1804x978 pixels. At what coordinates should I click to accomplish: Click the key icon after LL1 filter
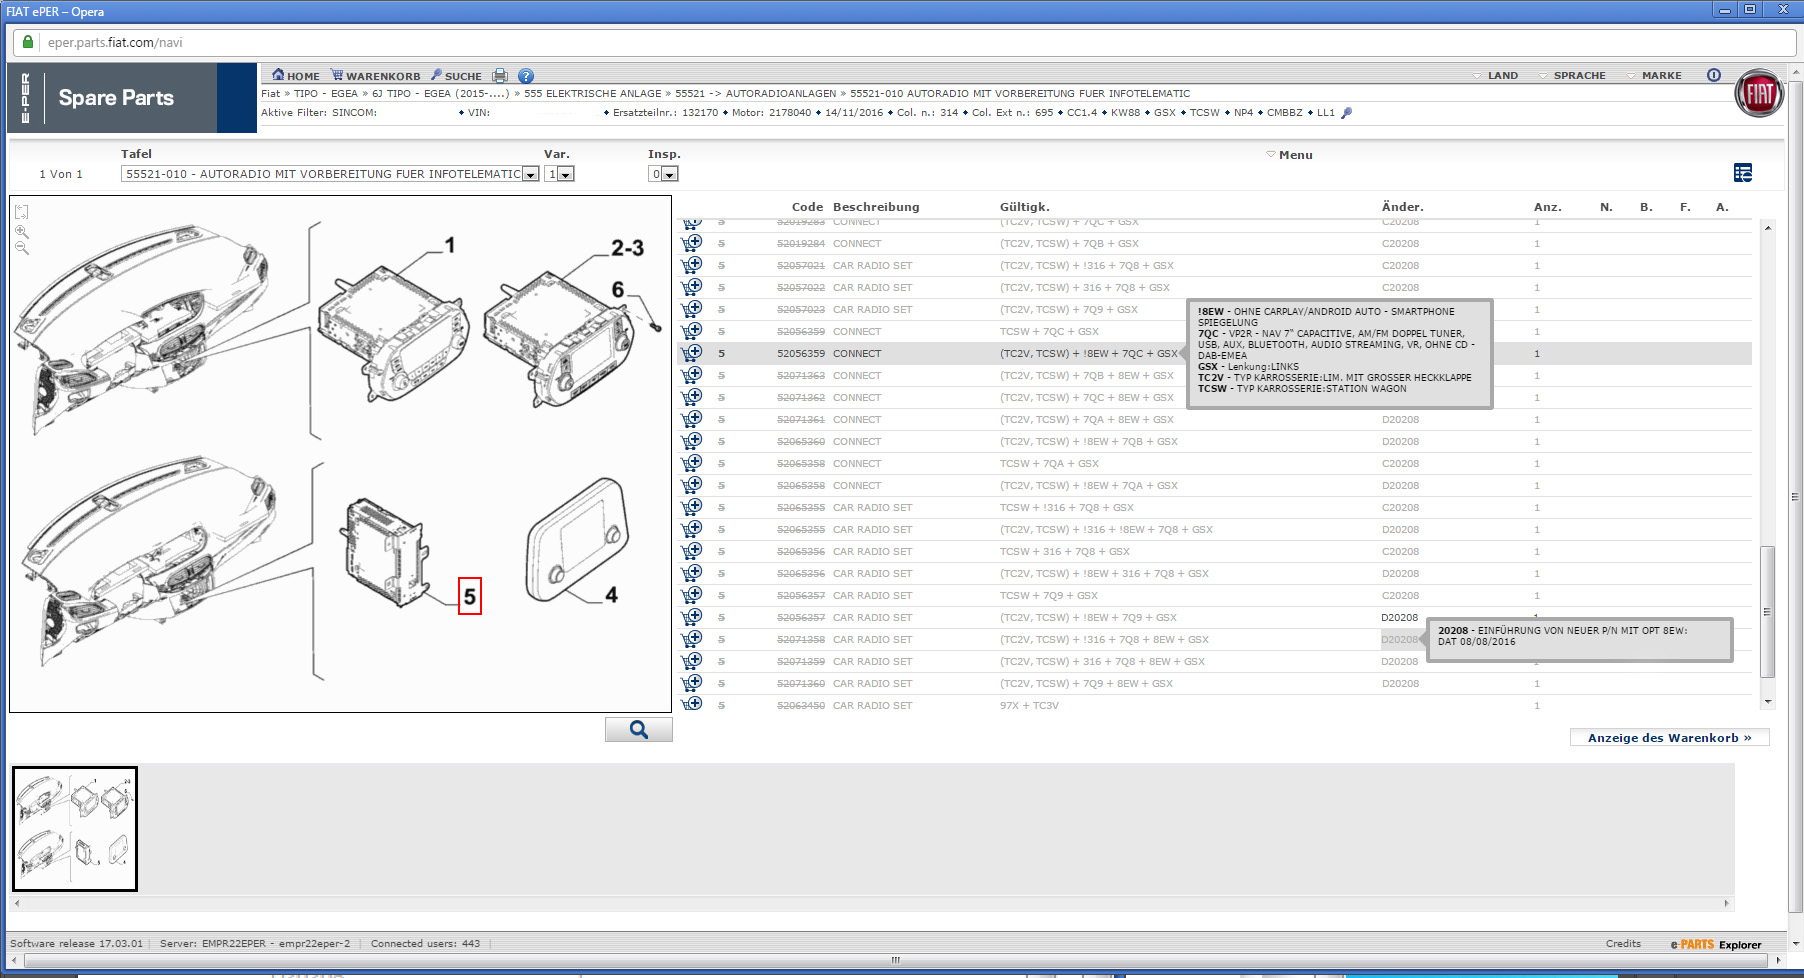point(1346,113)
